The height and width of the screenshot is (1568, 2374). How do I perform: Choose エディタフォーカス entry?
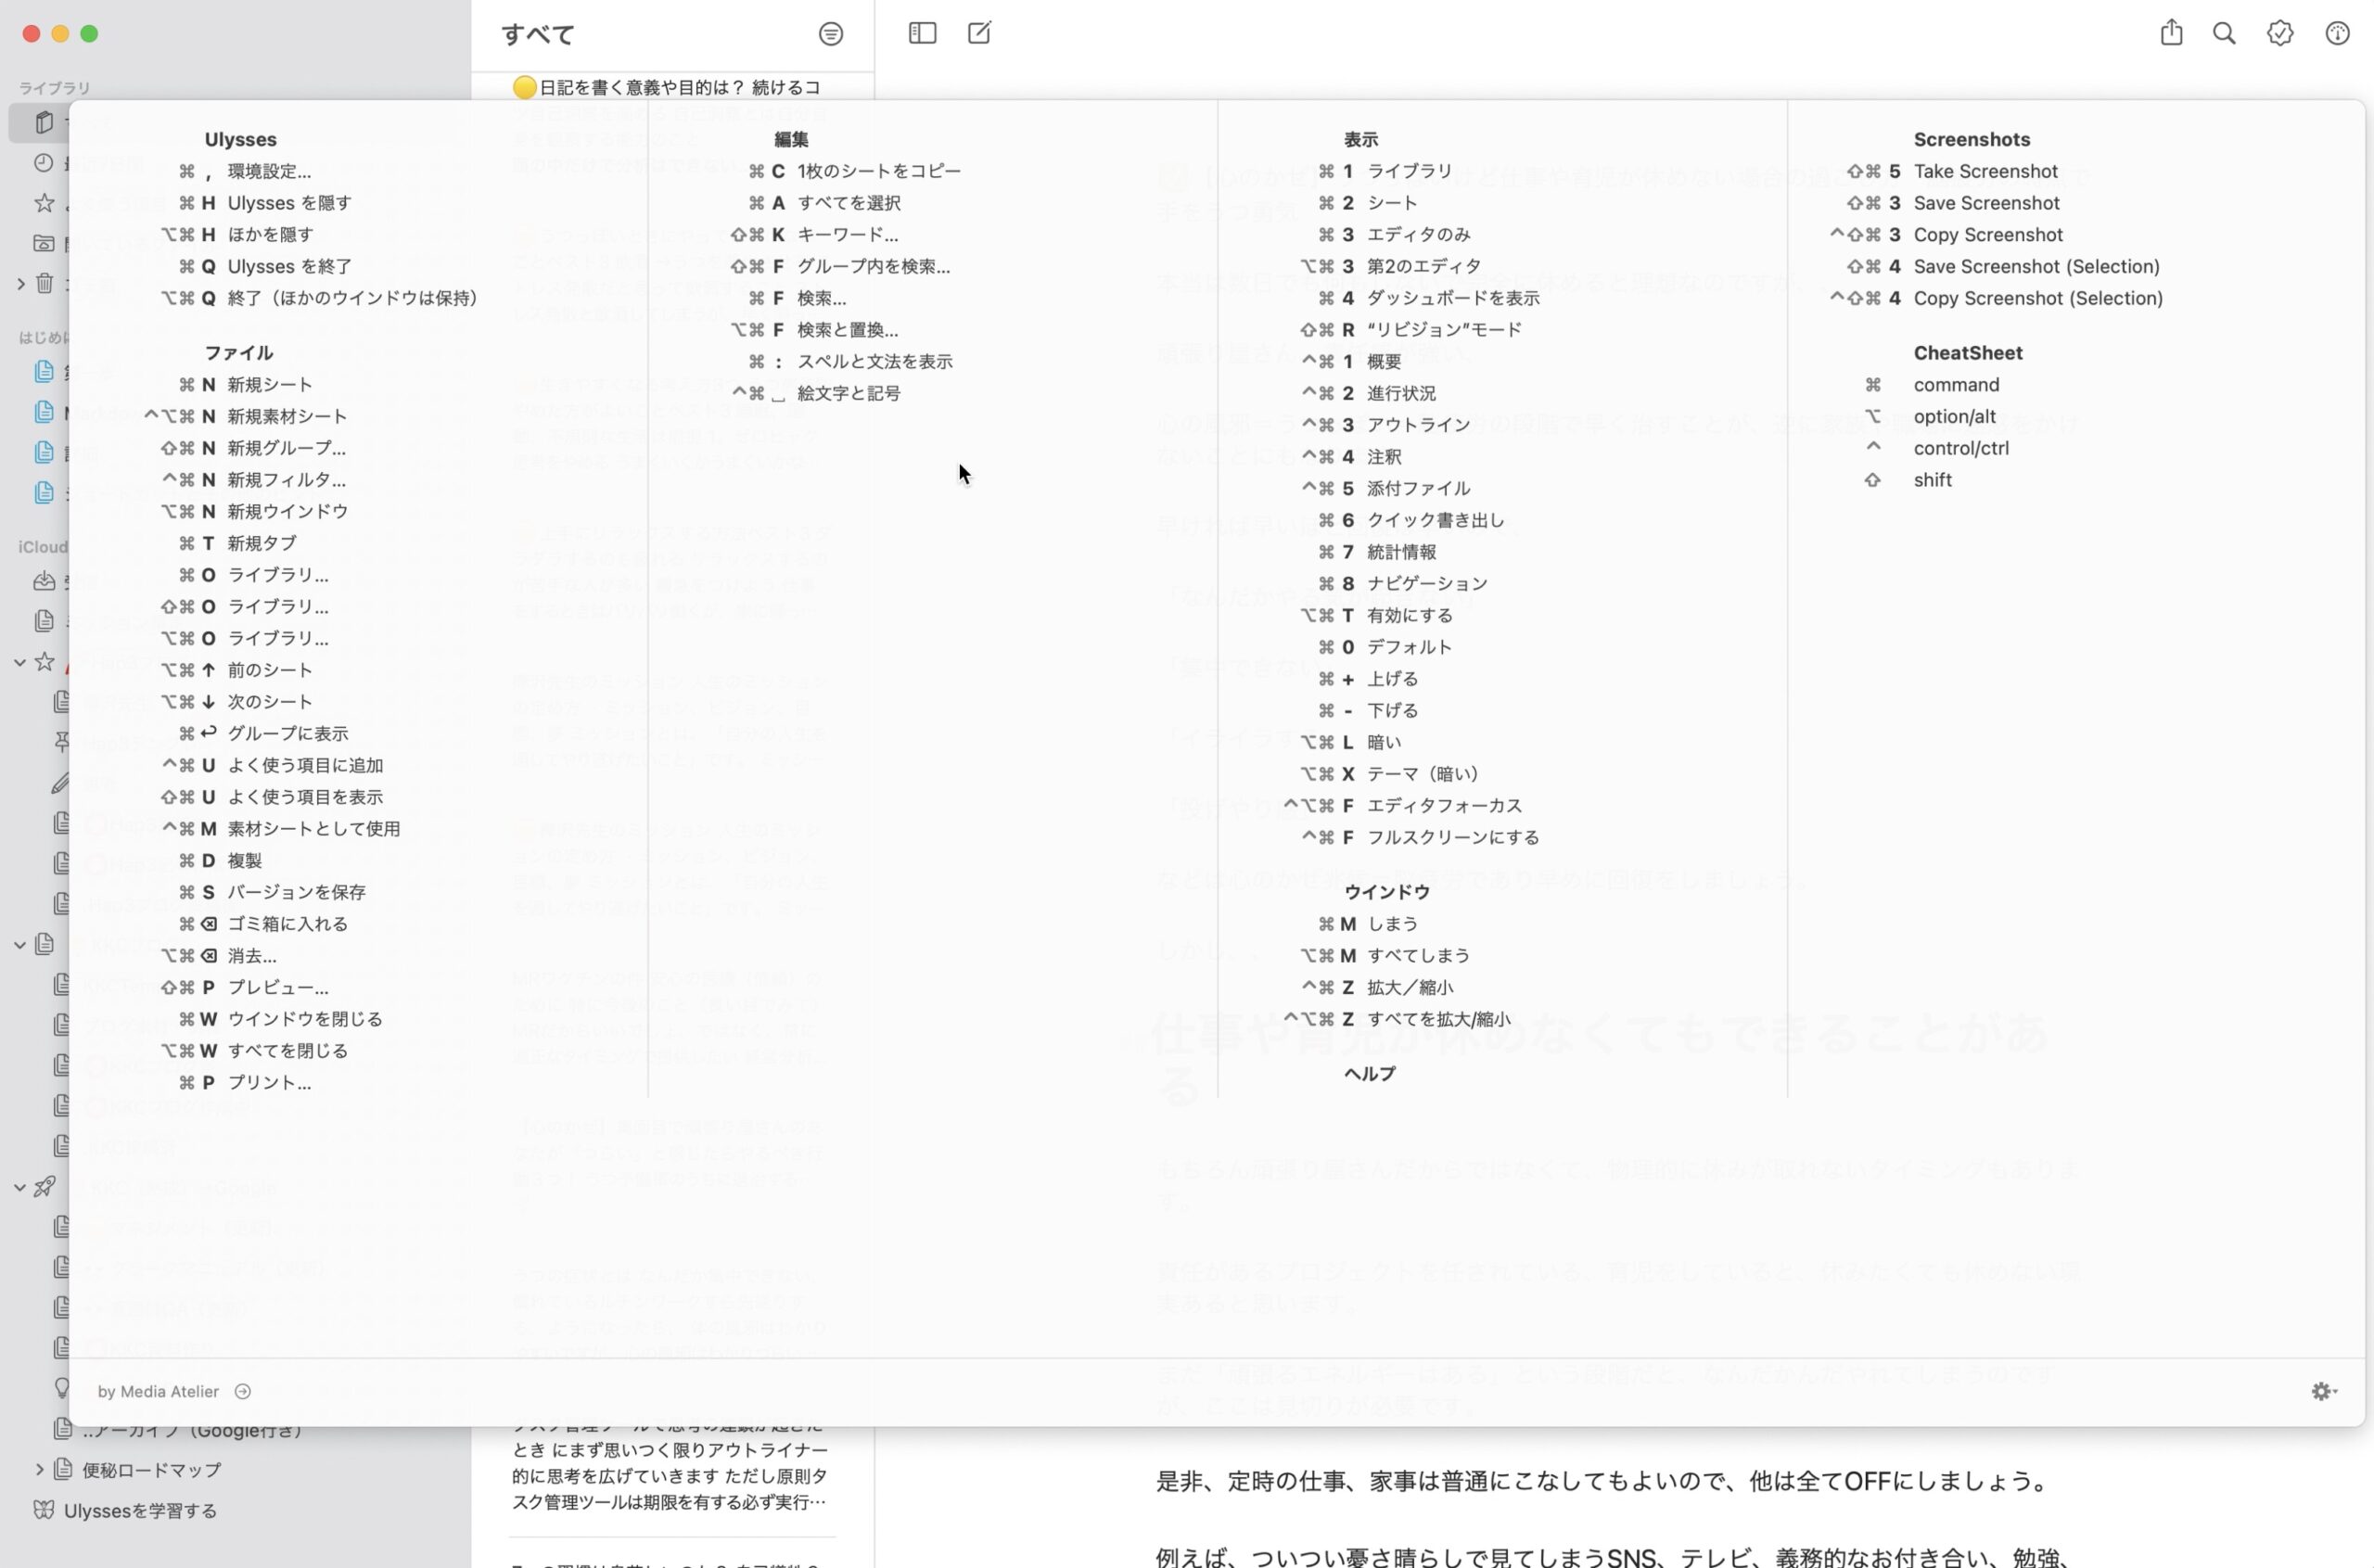point(1444,806)
